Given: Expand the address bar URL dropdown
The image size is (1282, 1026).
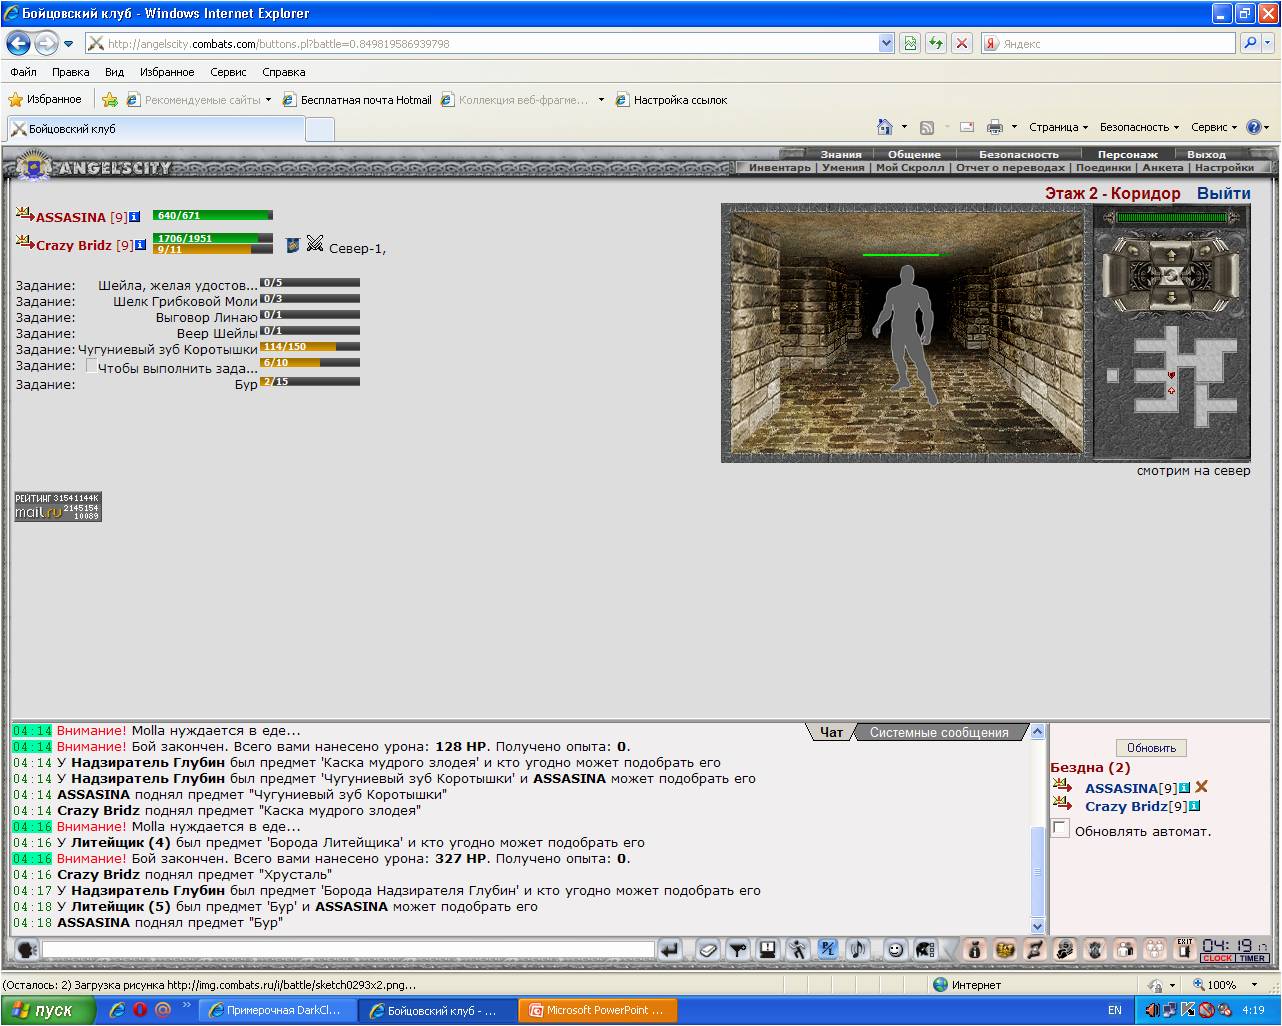Looking at the screenshot, I should click(886, 43).
